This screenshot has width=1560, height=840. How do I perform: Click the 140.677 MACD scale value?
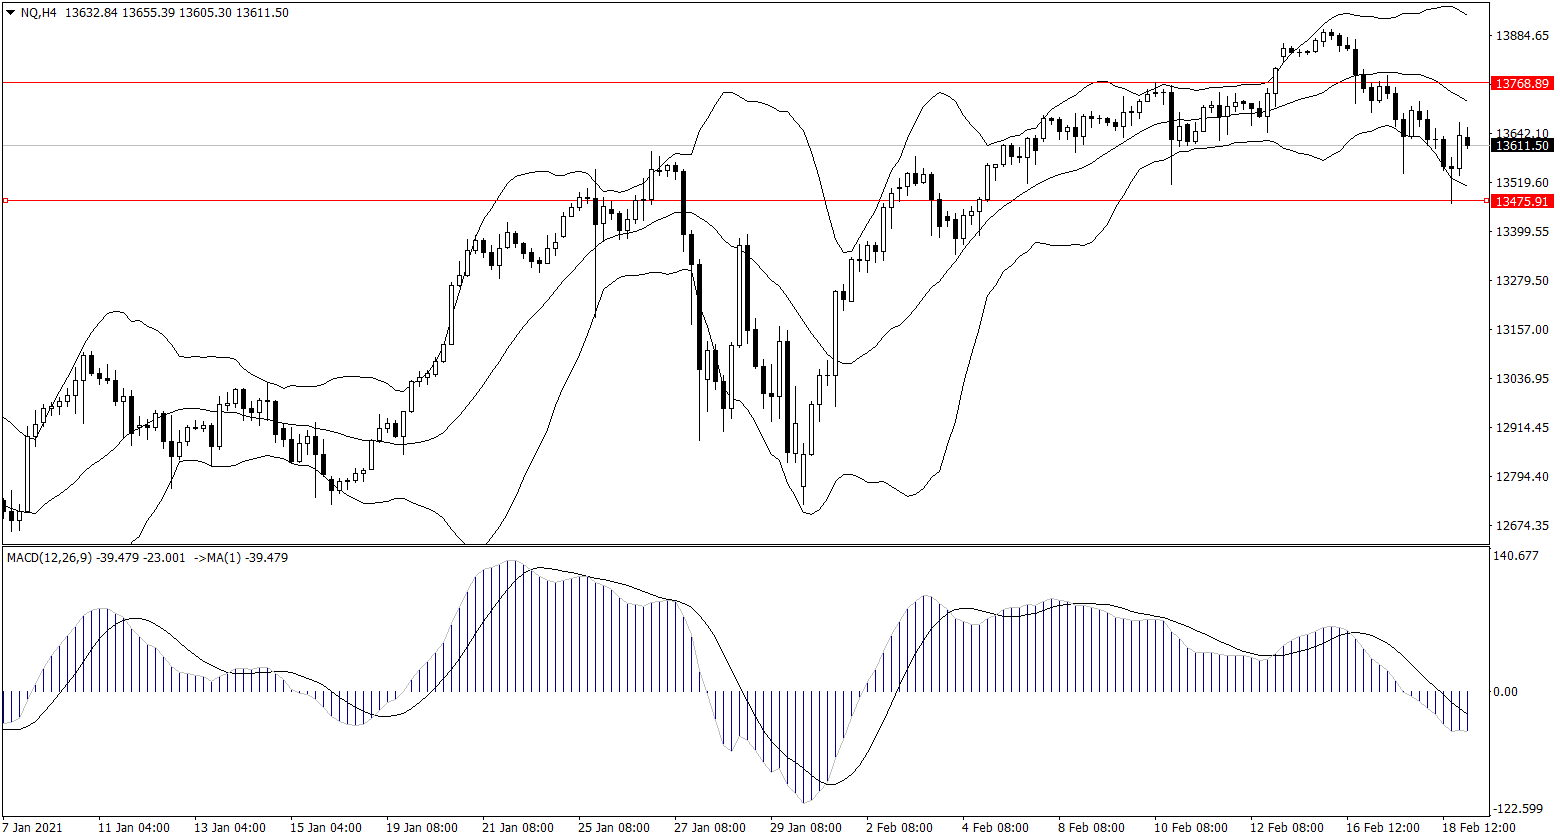[1517, 556]
